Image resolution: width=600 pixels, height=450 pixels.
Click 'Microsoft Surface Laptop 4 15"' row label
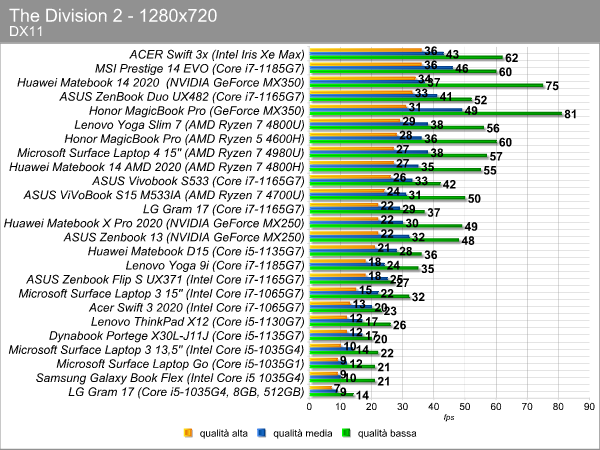coord(161,153)
